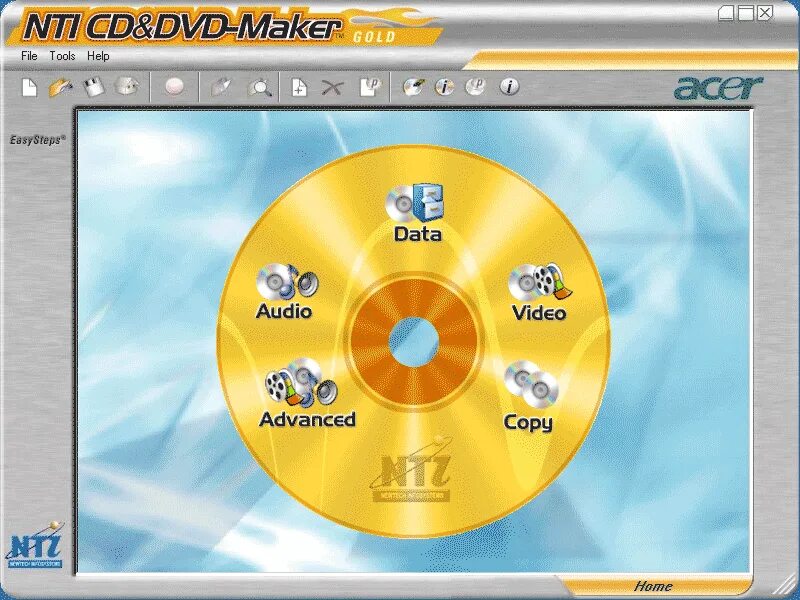Open a project with the folder icon
This screenshot has height=600, width=800.
tap(61, 87)
